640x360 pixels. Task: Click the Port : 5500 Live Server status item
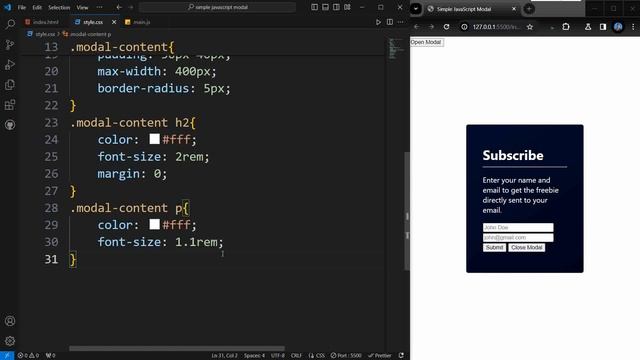(x=346, y=356)
